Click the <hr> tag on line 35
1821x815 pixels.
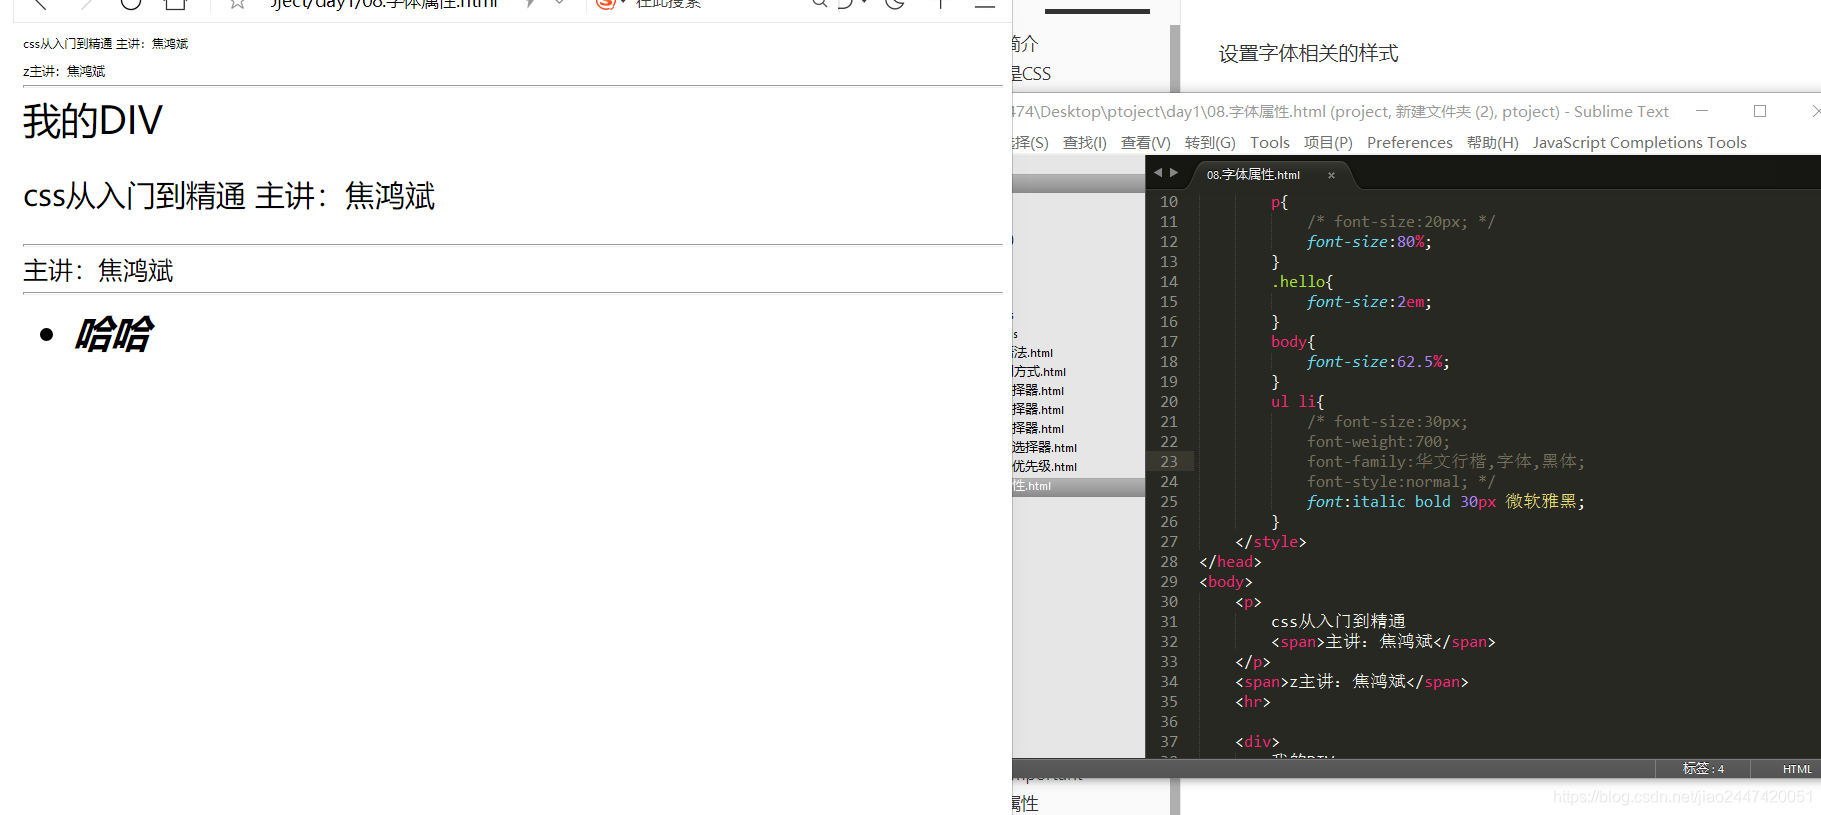1253,702
